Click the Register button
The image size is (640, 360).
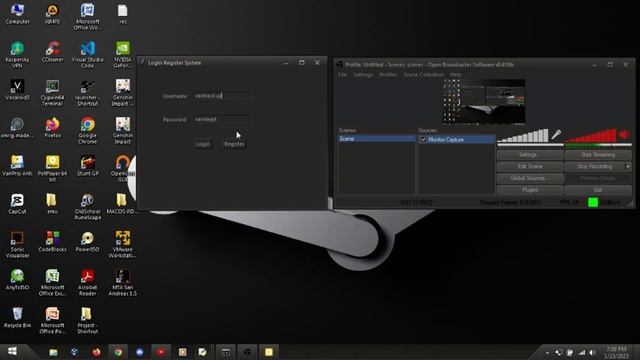234,144
